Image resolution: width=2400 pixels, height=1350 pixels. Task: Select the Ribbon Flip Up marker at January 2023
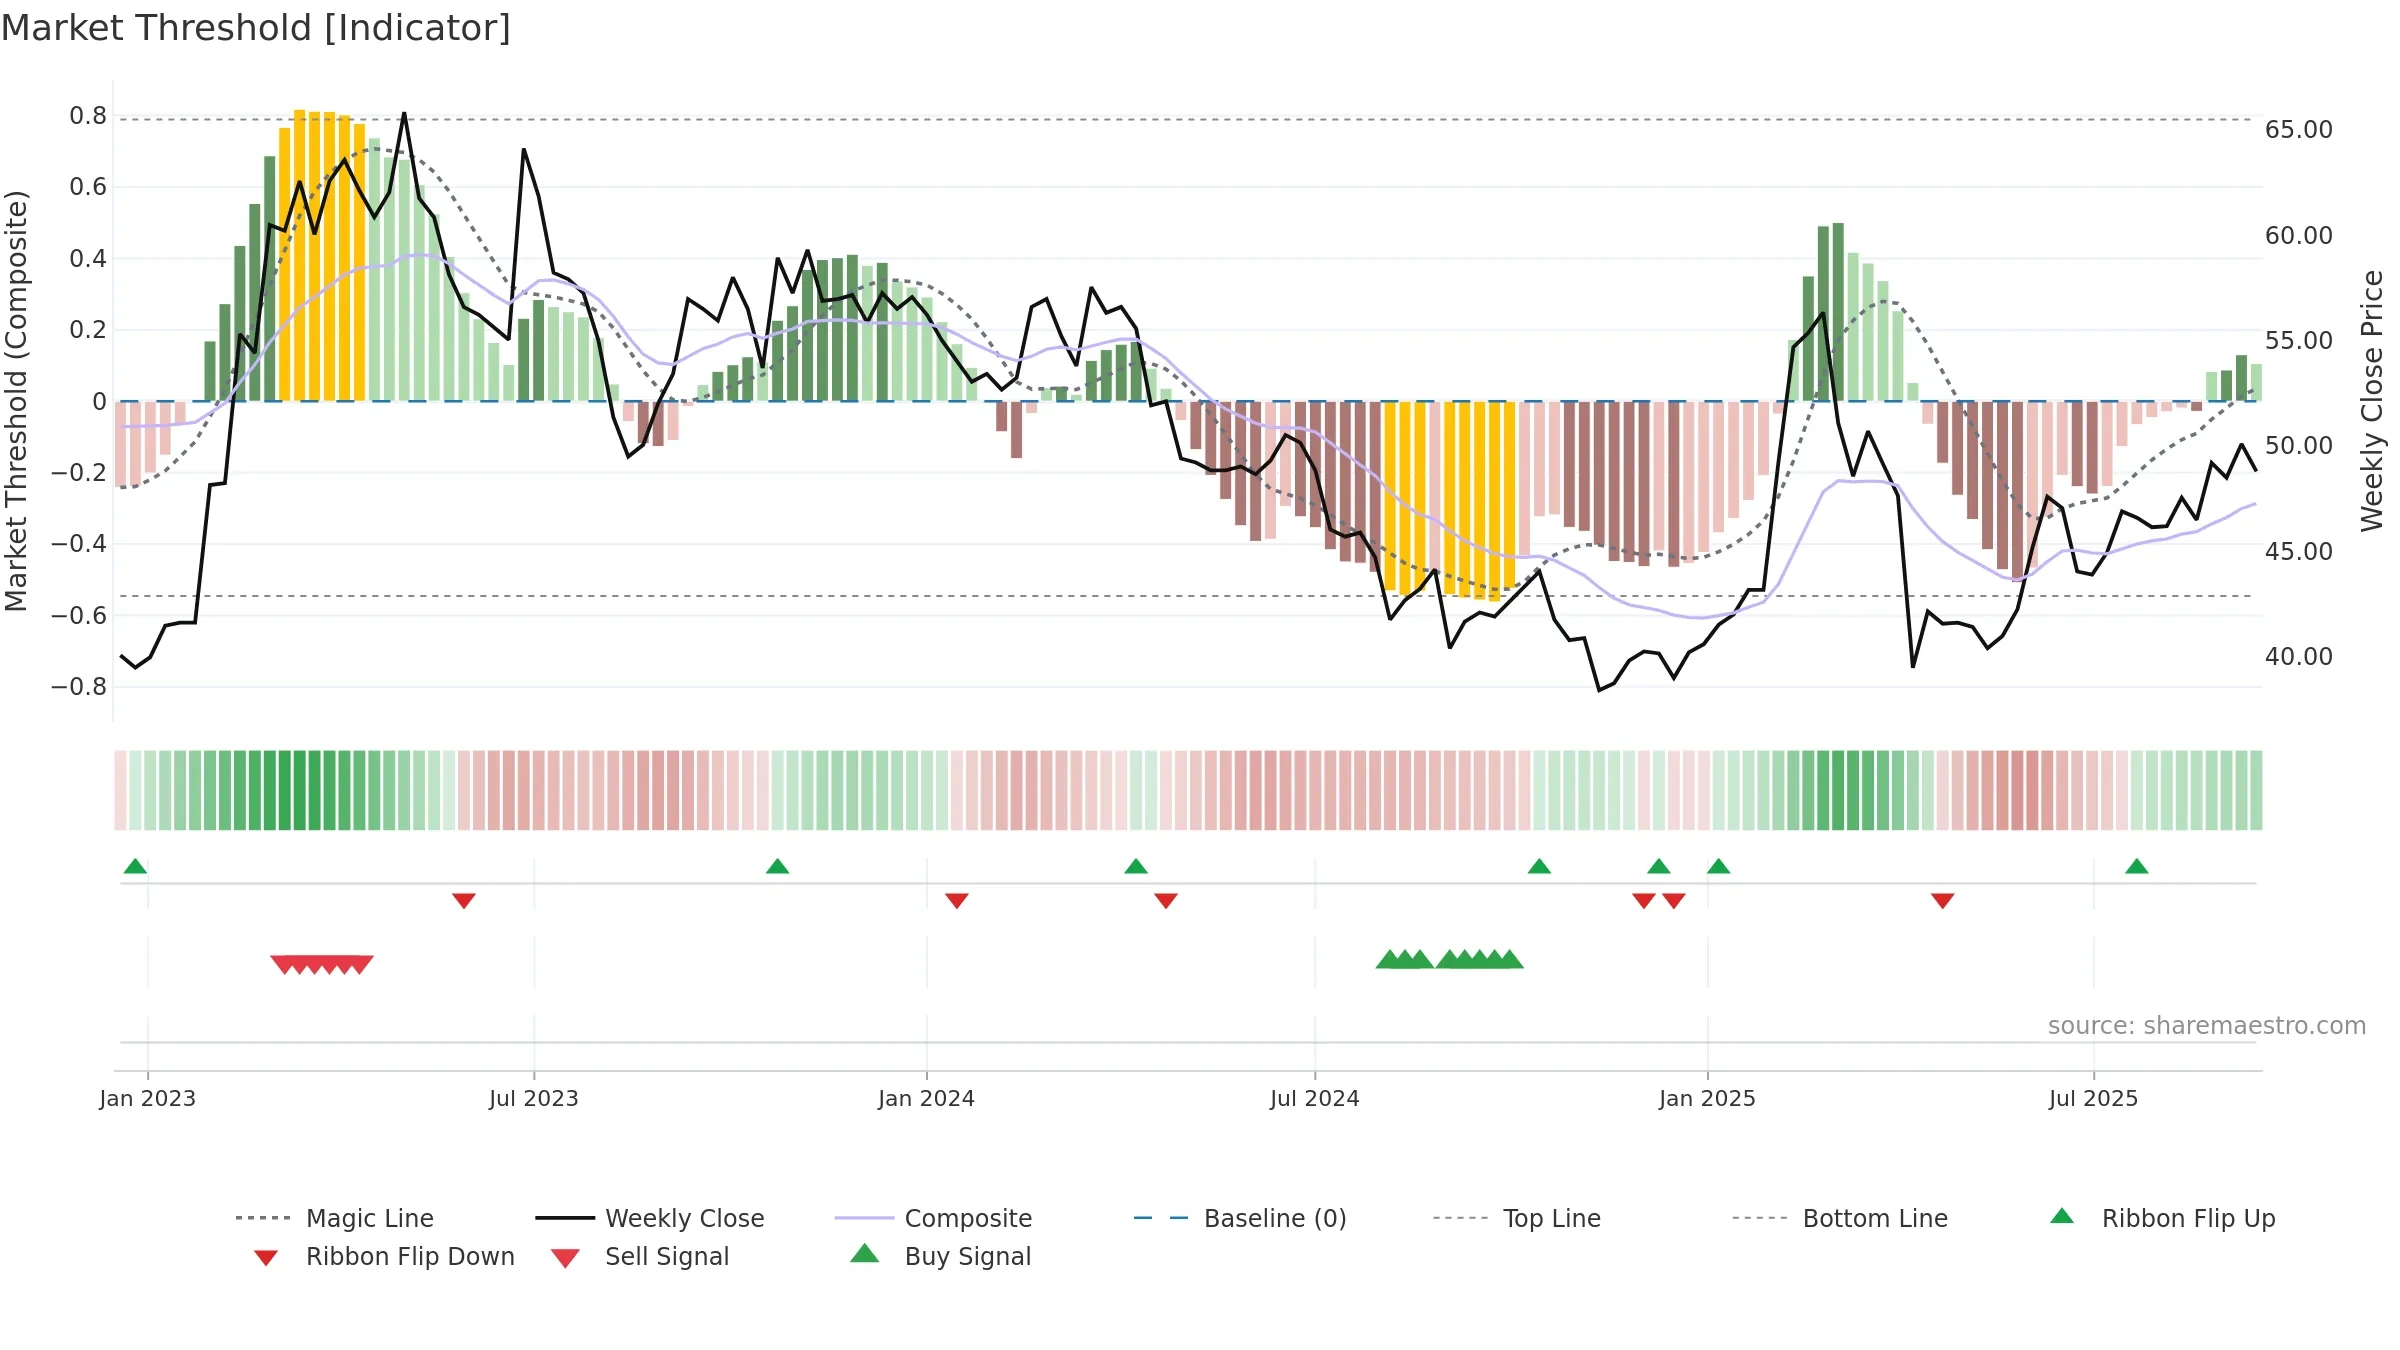click(135, 866)
